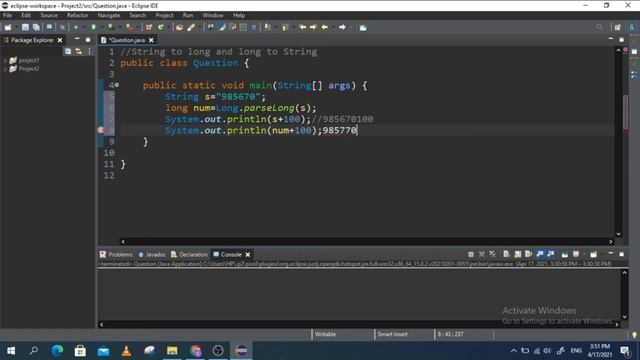This screenshot has height=360, width=640.
Task: Open the Refactor menu
Action: click(78, 15)
